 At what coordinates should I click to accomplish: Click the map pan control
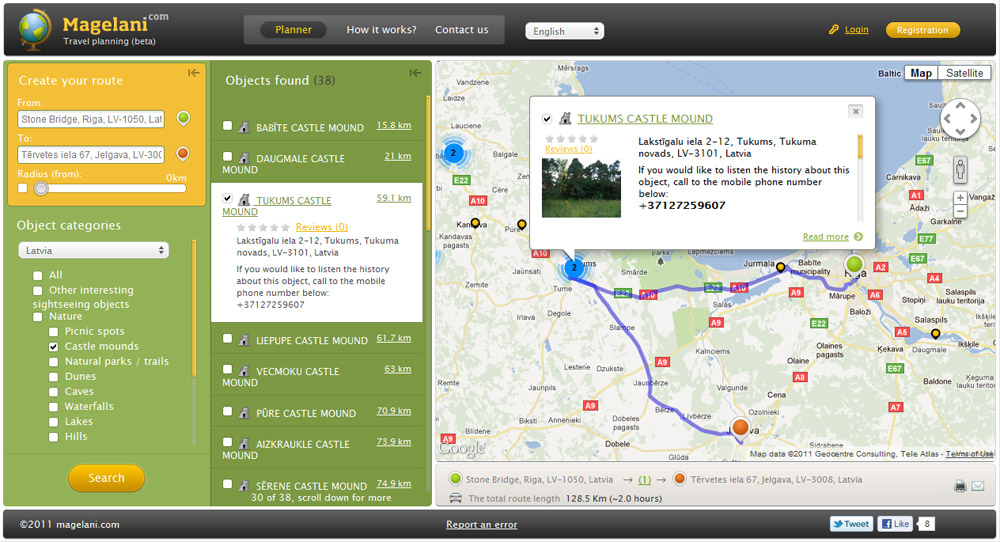pyautogui.click(x=960, y=119)
